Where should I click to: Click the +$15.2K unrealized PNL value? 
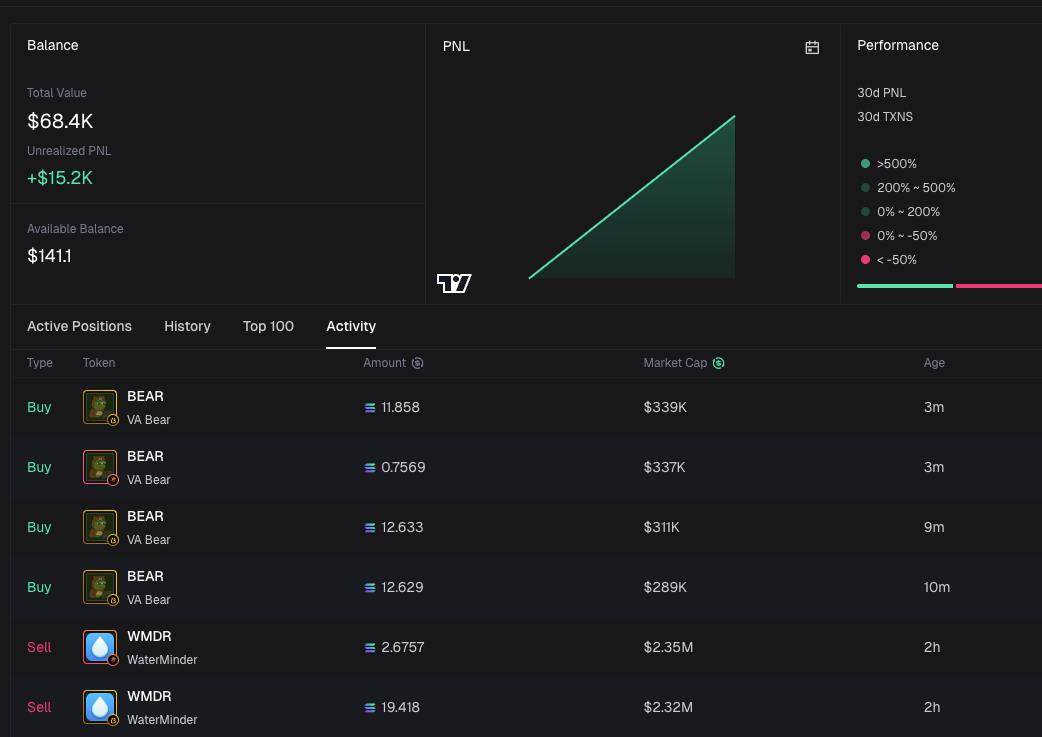point(60,177)
